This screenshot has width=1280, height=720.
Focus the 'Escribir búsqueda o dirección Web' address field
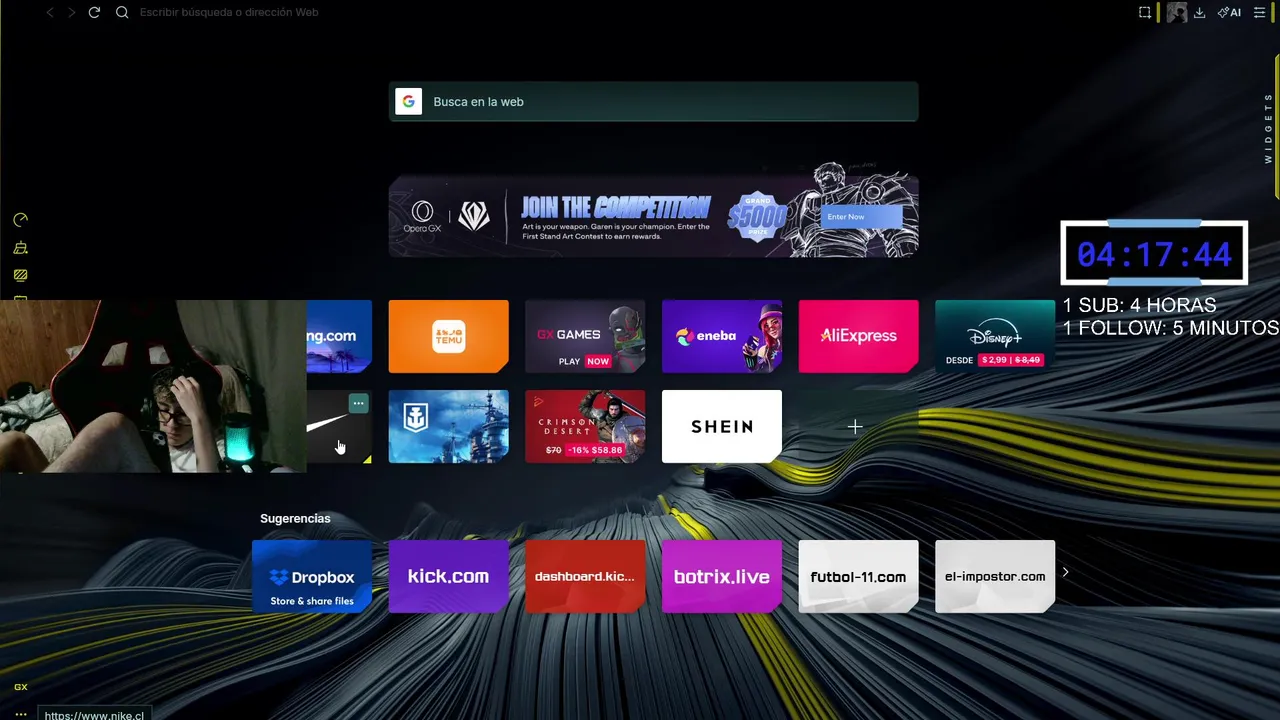(229, 13)
